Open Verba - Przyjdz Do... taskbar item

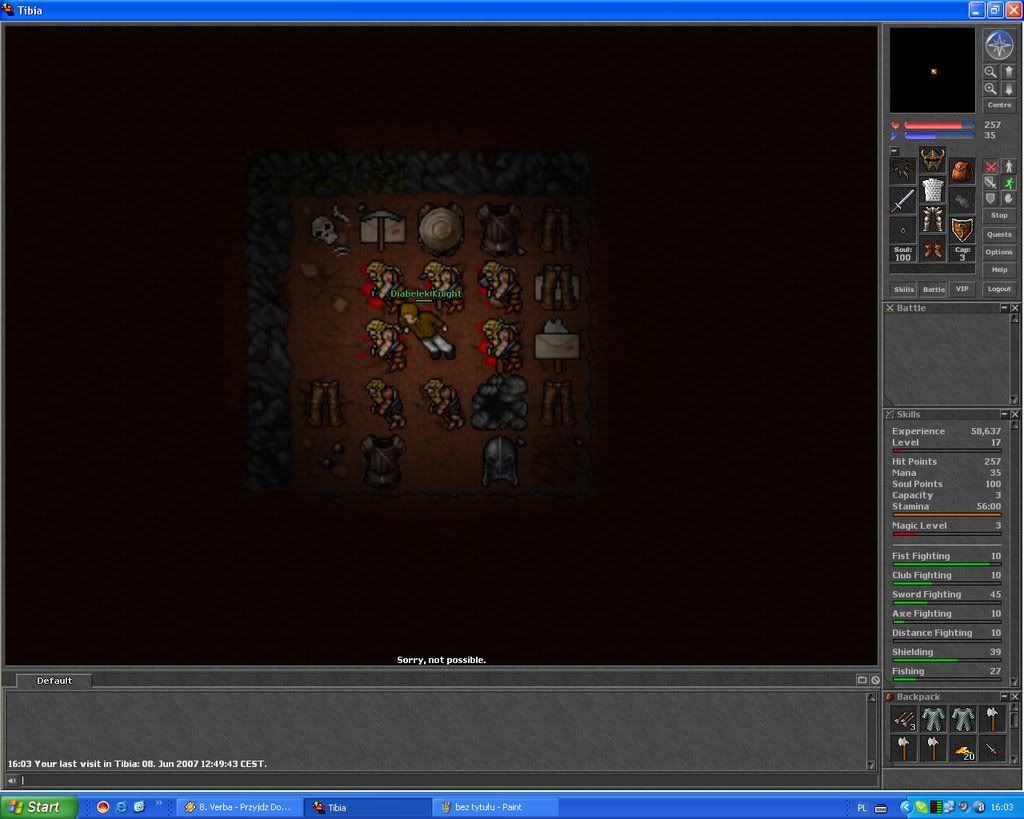[238, 807]
